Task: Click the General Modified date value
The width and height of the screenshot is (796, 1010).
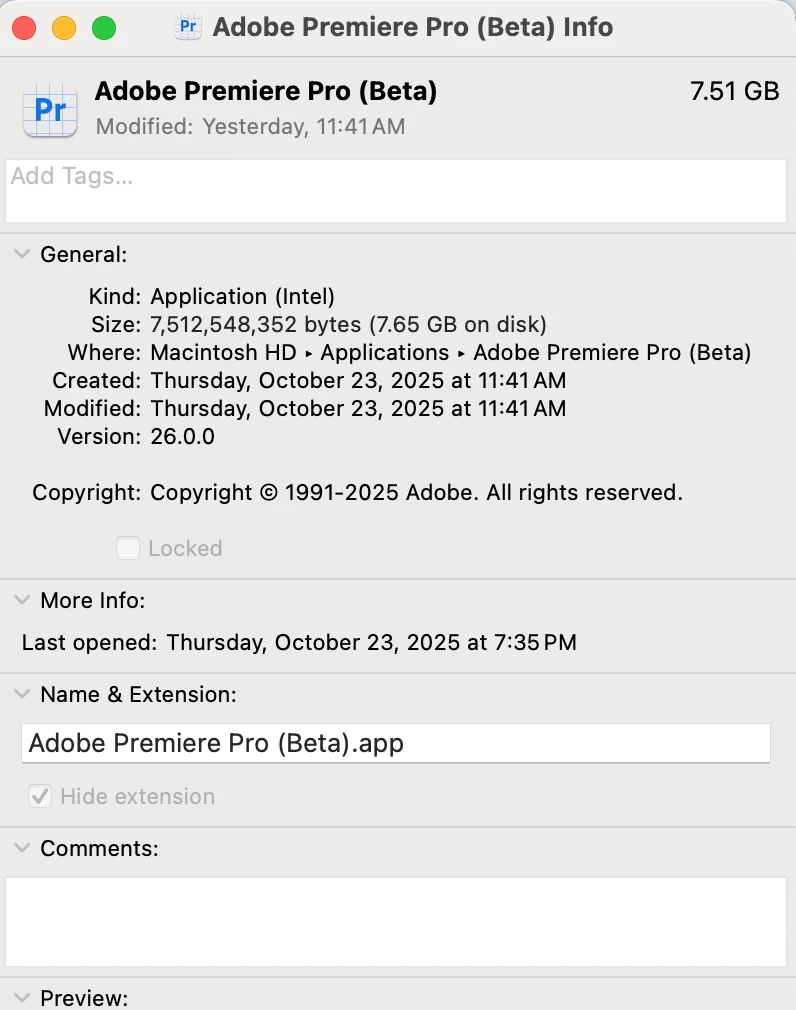Action: pyautogui.click(x=358, y=409)
